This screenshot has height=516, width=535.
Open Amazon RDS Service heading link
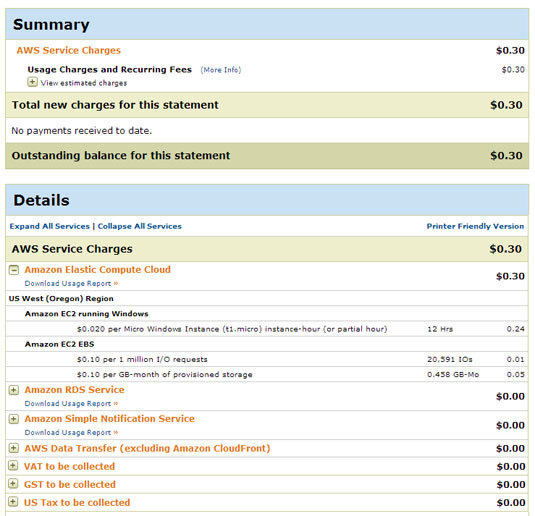74,390
